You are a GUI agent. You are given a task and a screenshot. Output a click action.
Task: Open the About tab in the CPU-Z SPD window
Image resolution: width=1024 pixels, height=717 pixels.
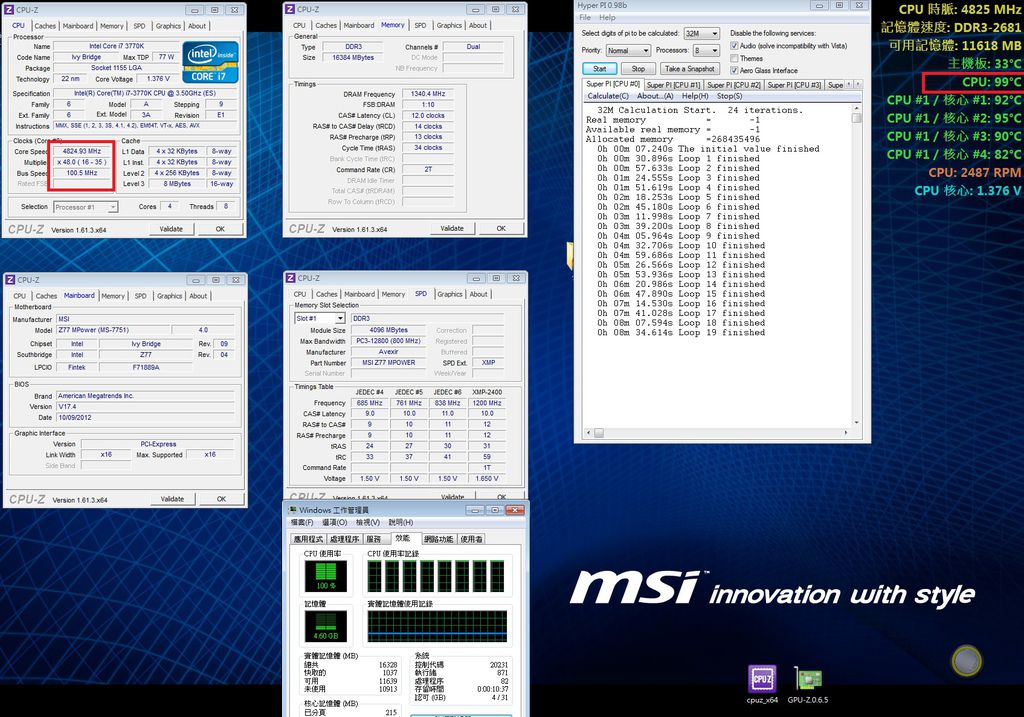click(x=479, y=295)
